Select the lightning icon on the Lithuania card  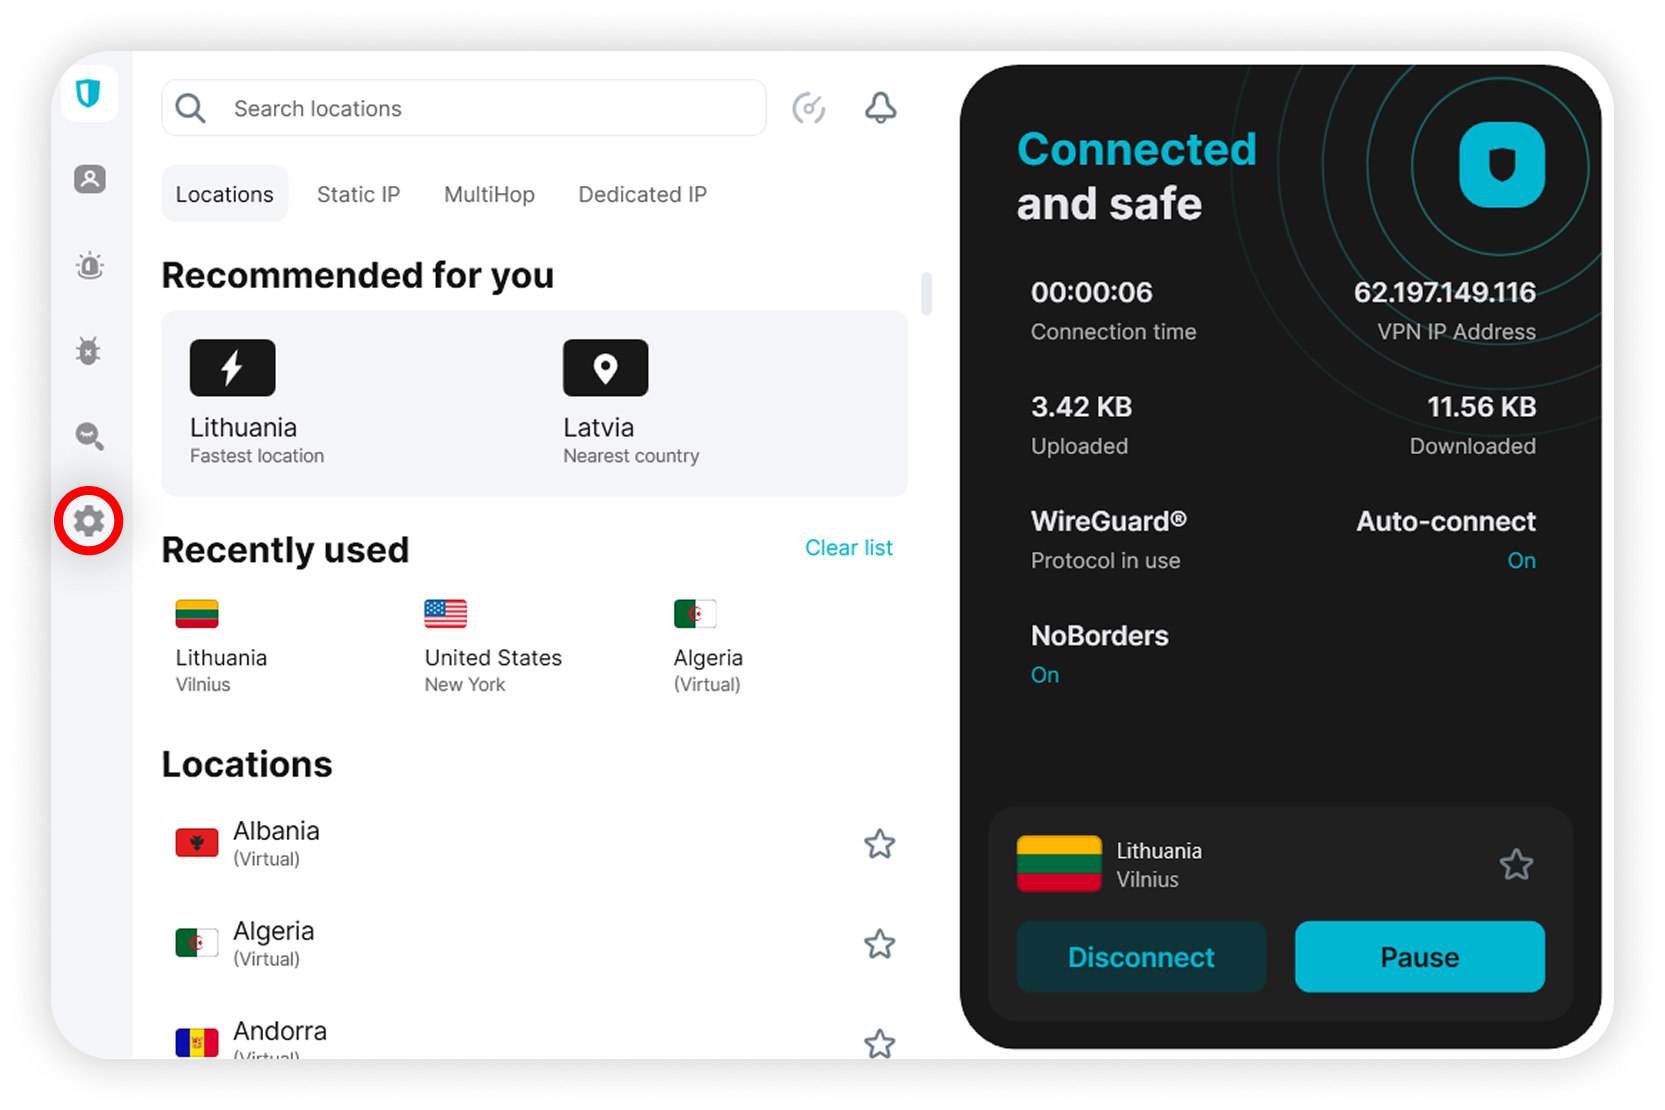(x=232, y=368)
